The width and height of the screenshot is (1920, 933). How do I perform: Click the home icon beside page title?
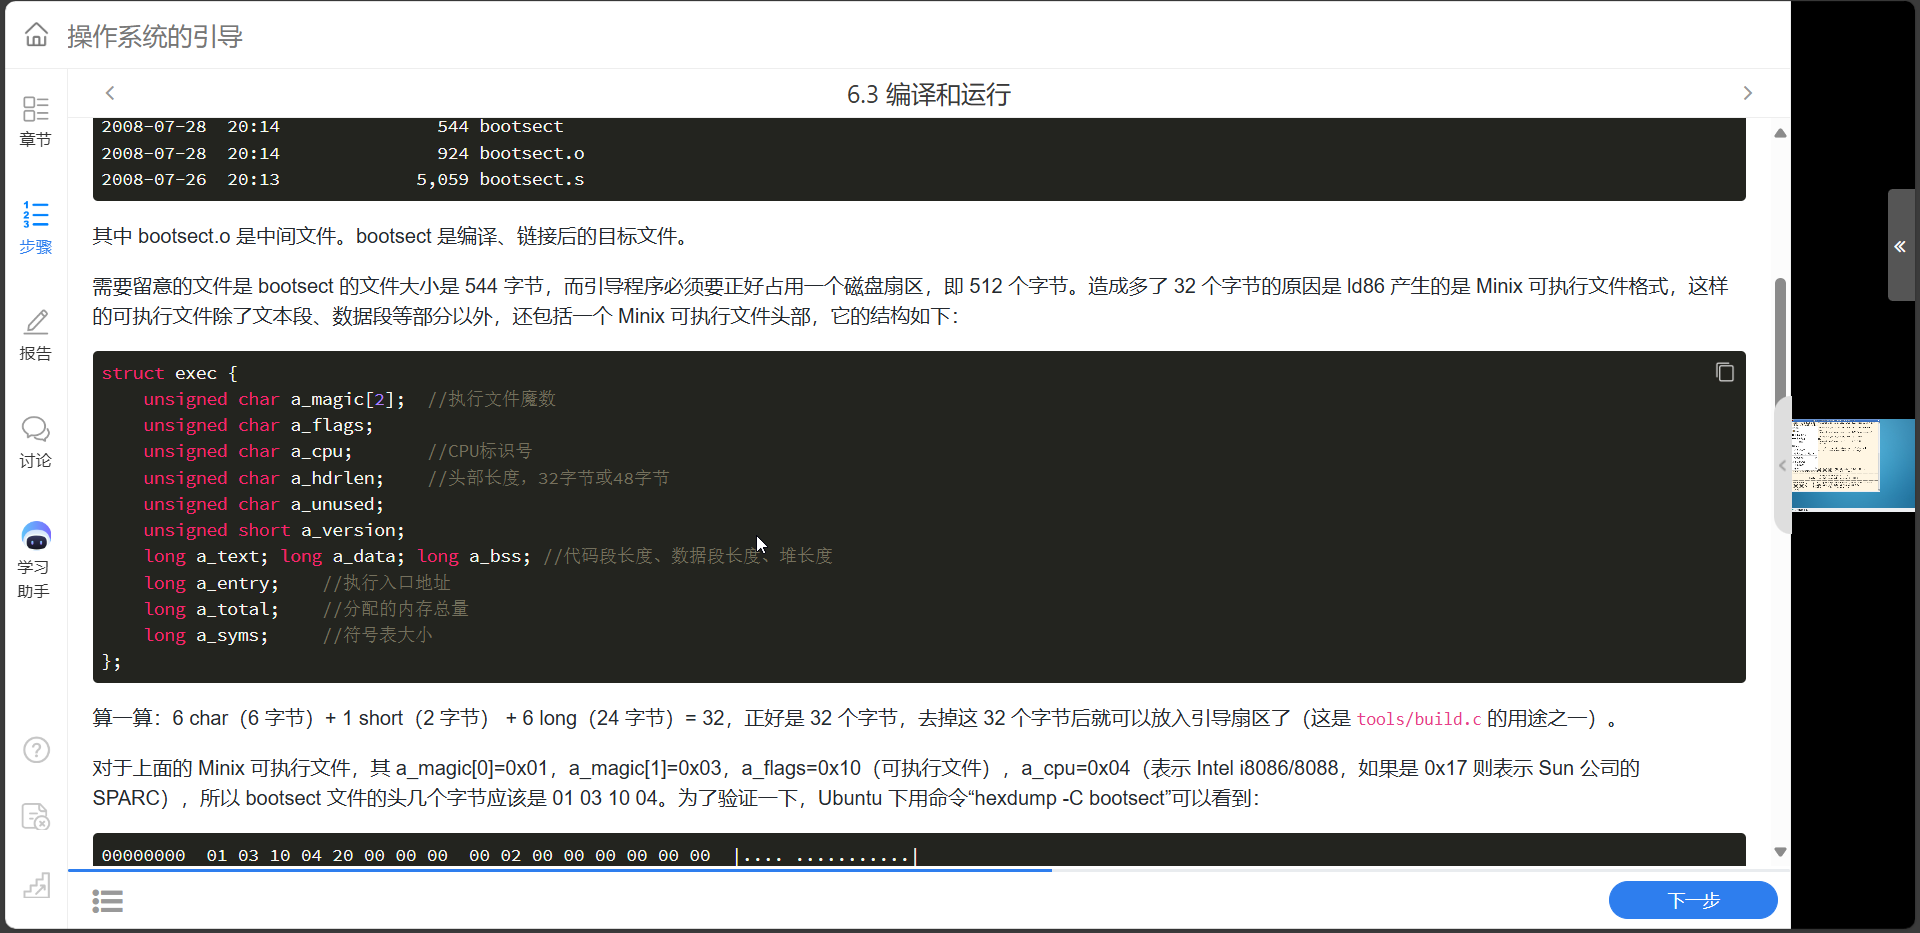point(36,35)
